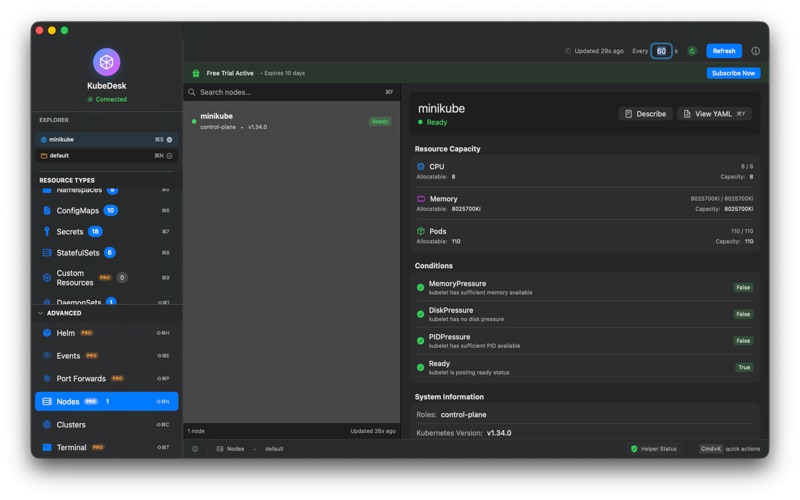
Task: Click the PRO badge beside Helm
Action: click(87, 333)
